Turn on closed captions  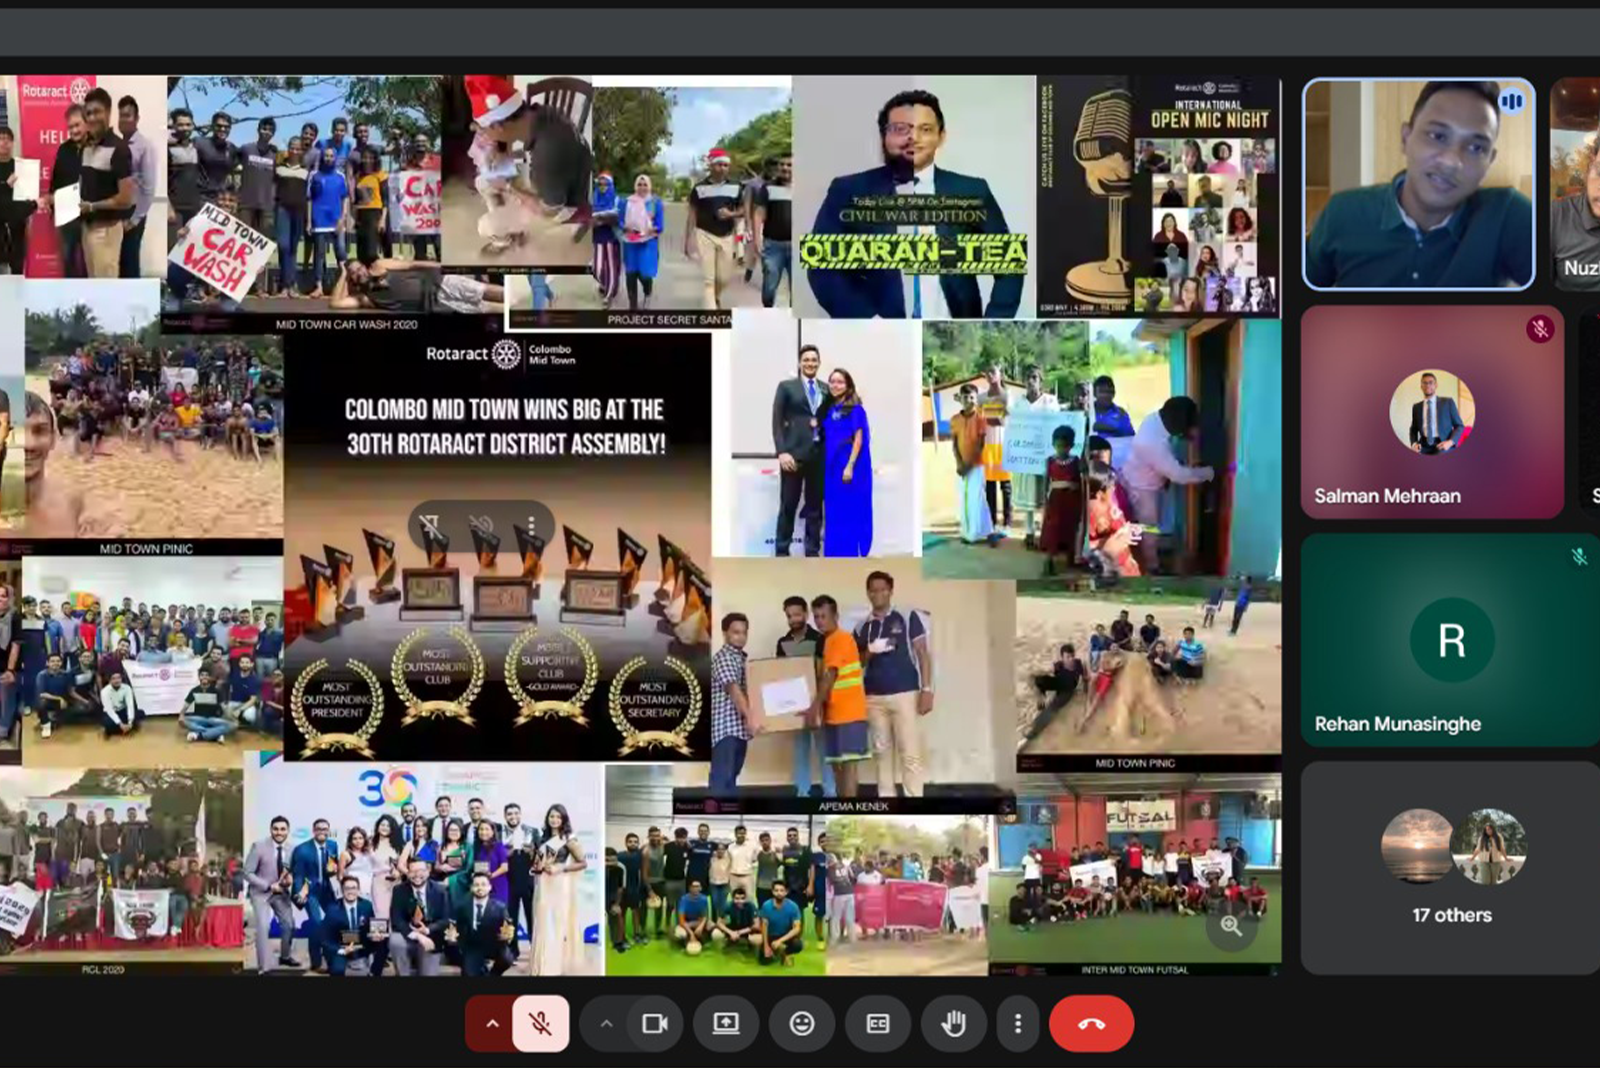[x=877, y=1023]
